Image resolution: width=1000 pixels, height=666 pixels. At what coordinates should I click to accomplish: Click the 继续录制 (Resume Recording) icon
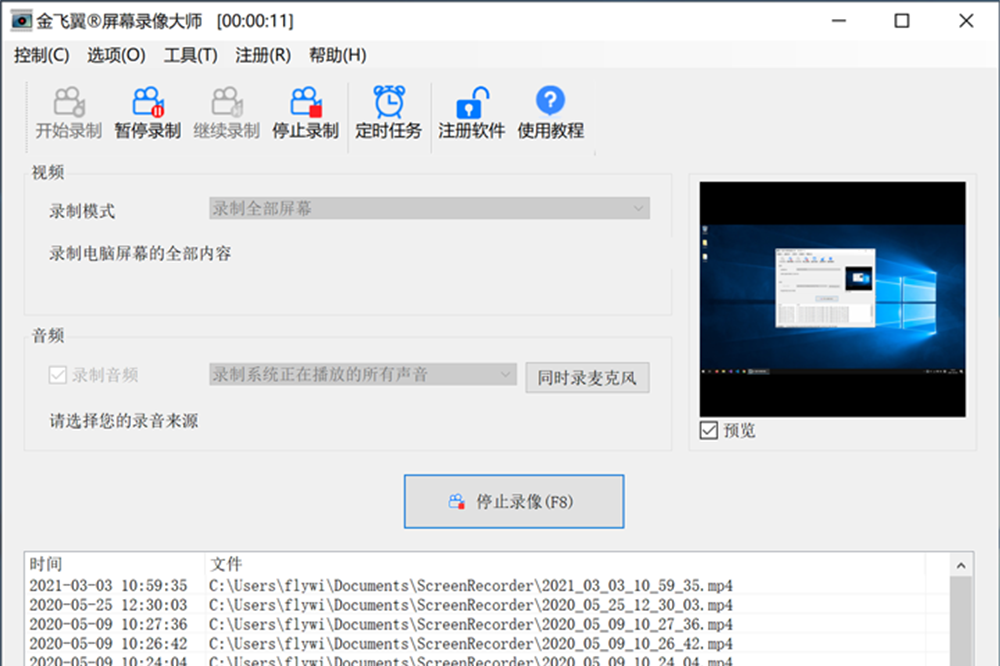(226, 102)
